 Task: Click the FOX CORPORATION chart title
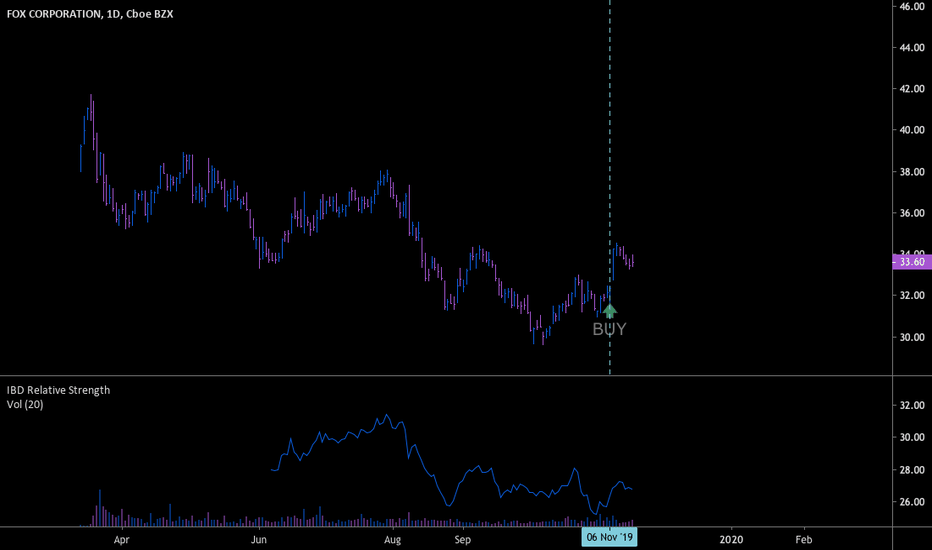pyautogui.click(x=90, y=14)
